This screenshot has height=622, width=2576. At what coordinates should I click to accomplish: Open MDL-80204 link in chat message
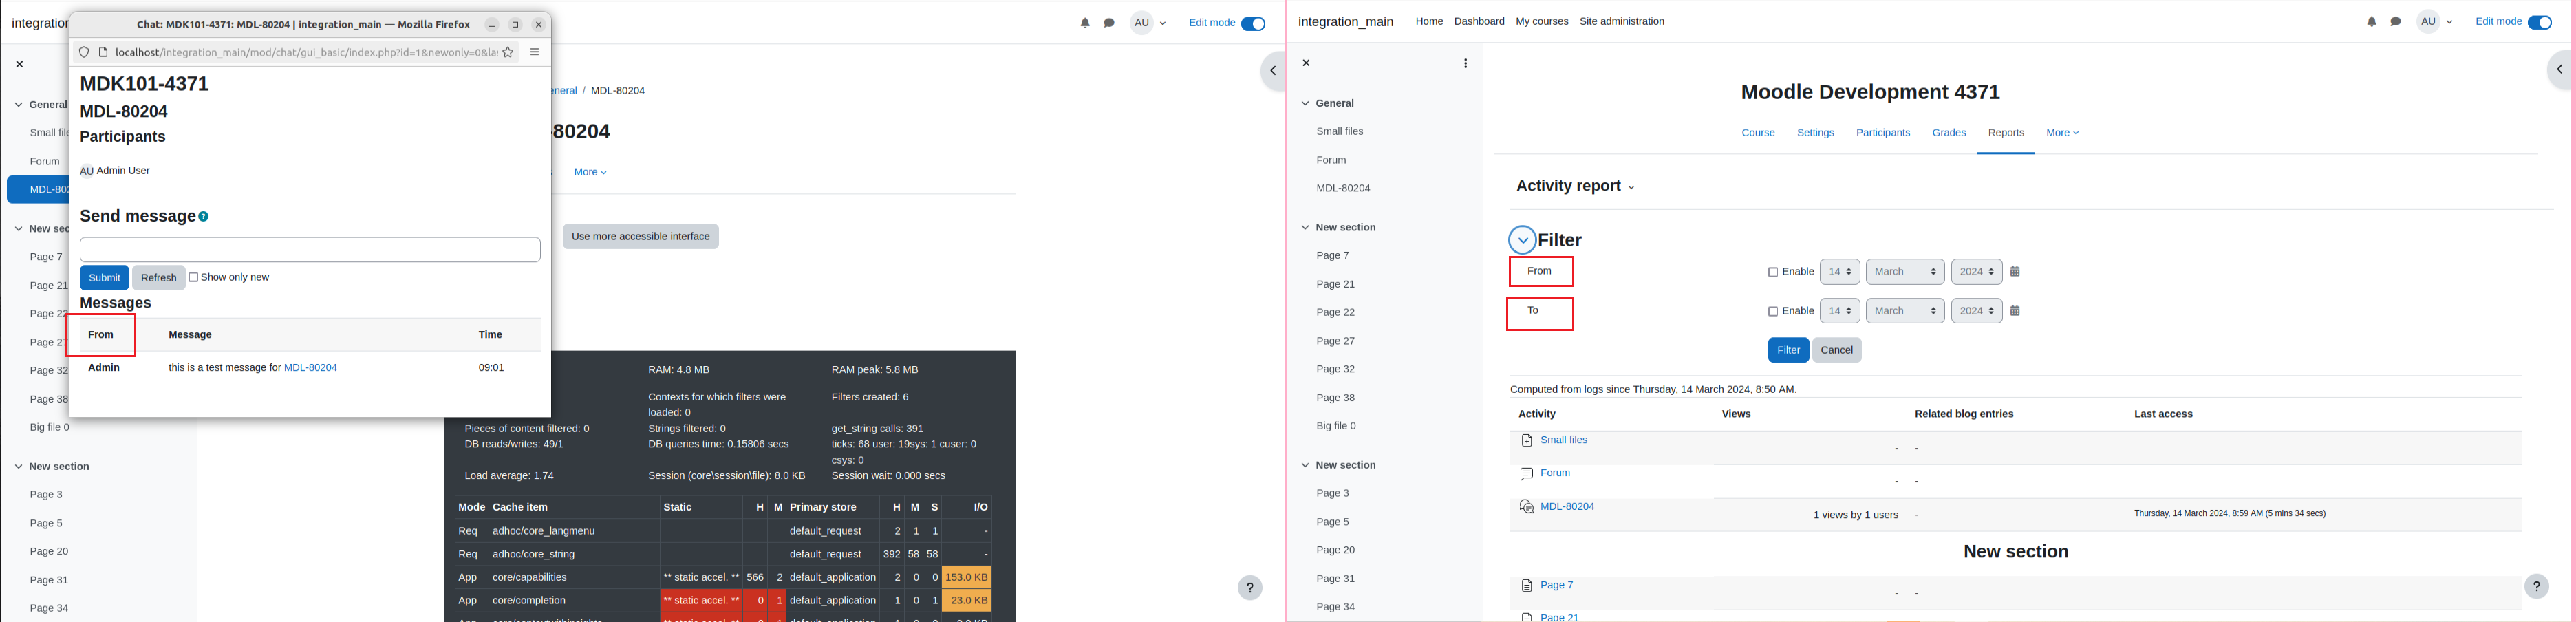(310, 368)
